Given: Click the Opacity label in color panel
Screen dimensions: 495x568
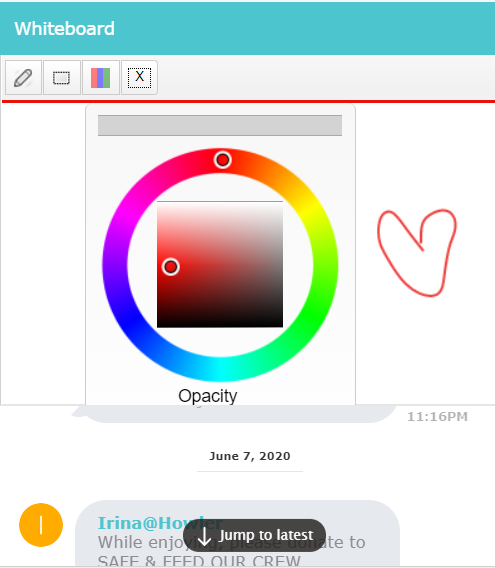Looking at the screenshot, I should click(x=208, y=396).
